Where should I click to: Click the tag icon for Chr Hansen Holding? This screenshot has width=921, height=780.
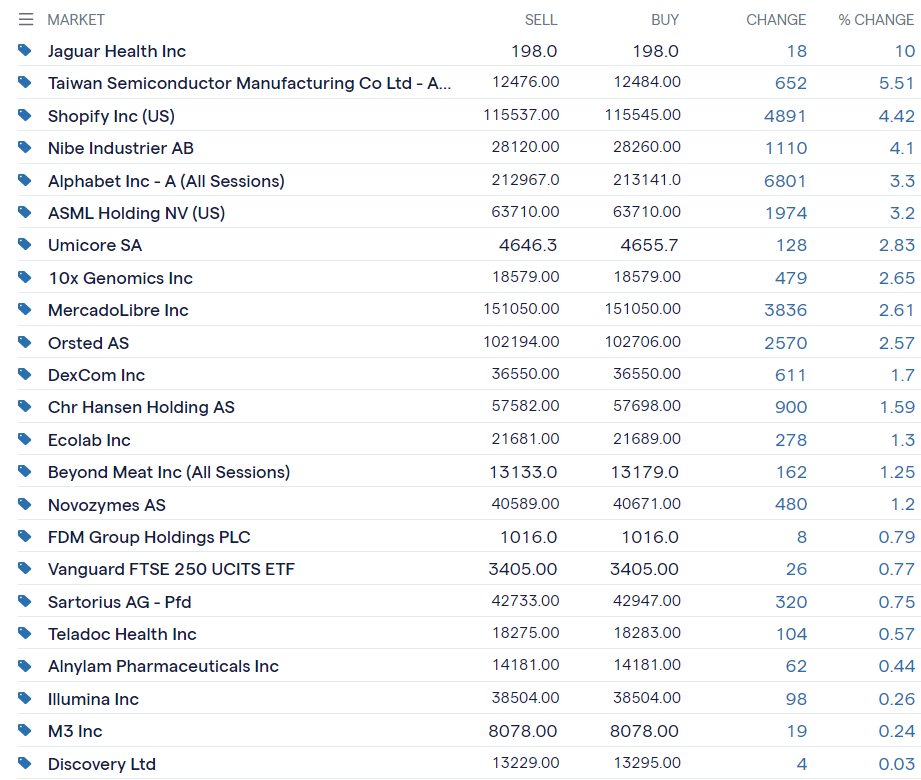pyautogui.click(x=25, y=406)
